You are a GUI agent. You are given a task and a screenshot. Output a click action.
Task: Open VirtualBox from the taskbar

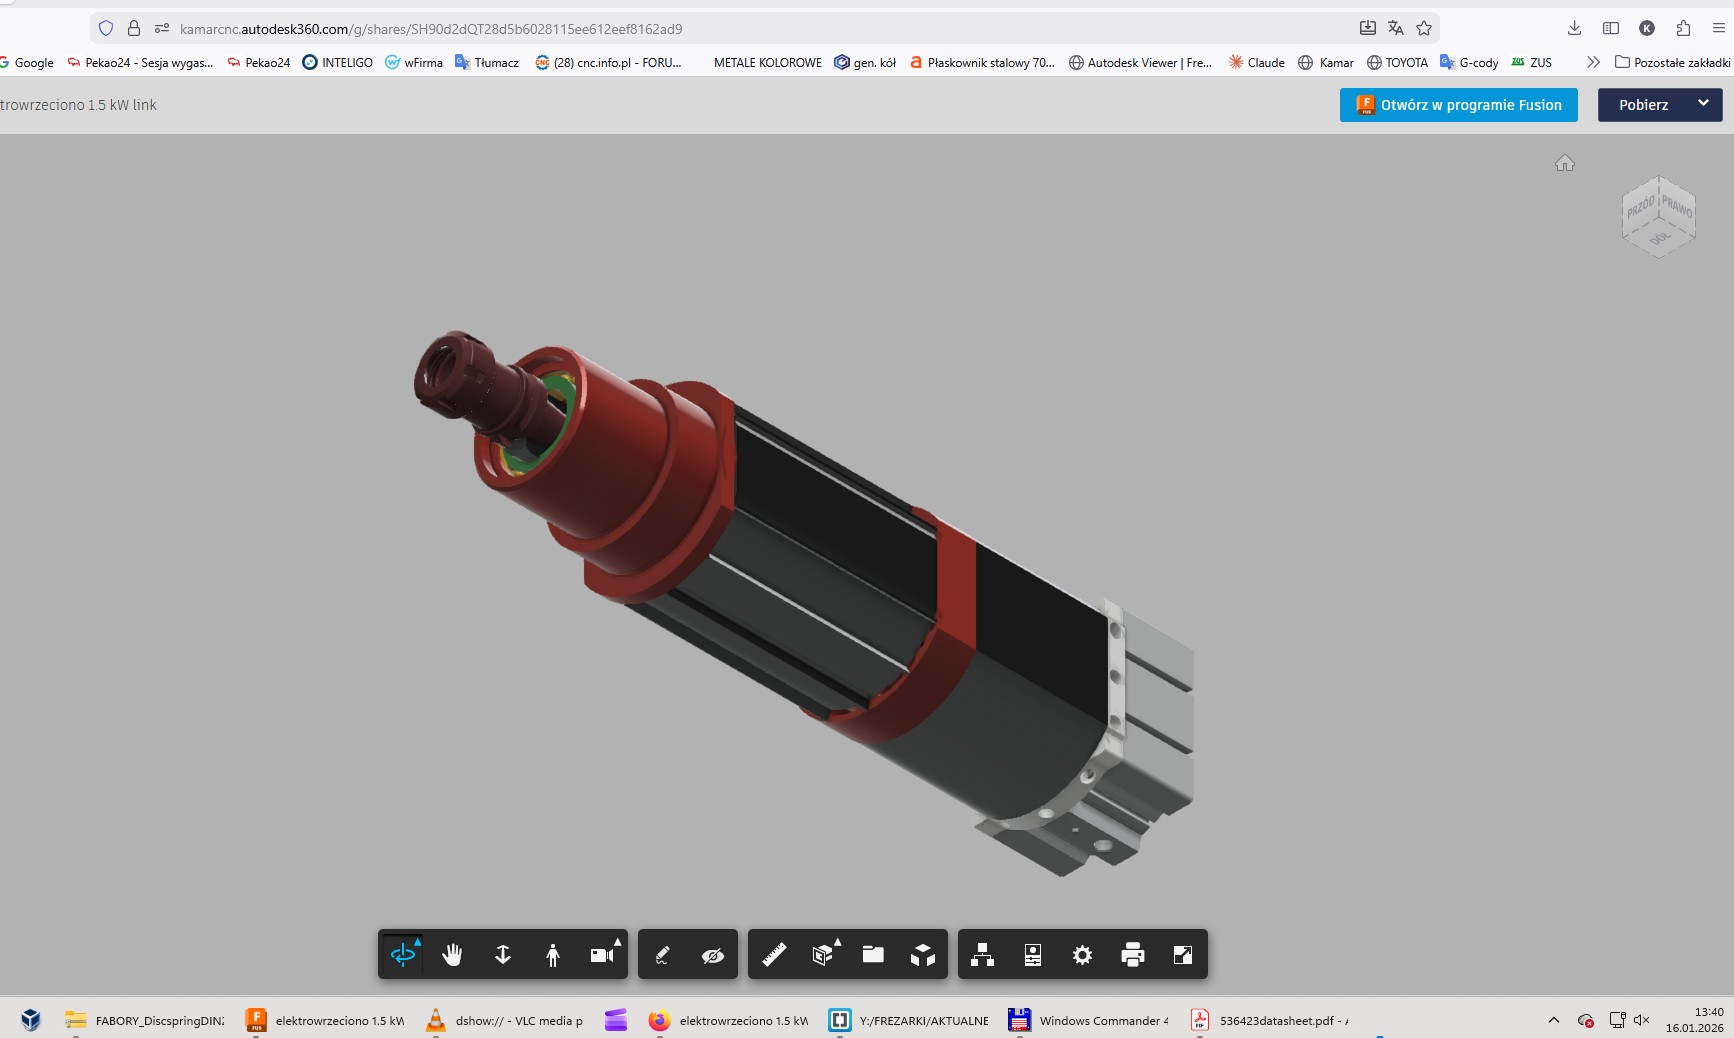point(31,1020)
